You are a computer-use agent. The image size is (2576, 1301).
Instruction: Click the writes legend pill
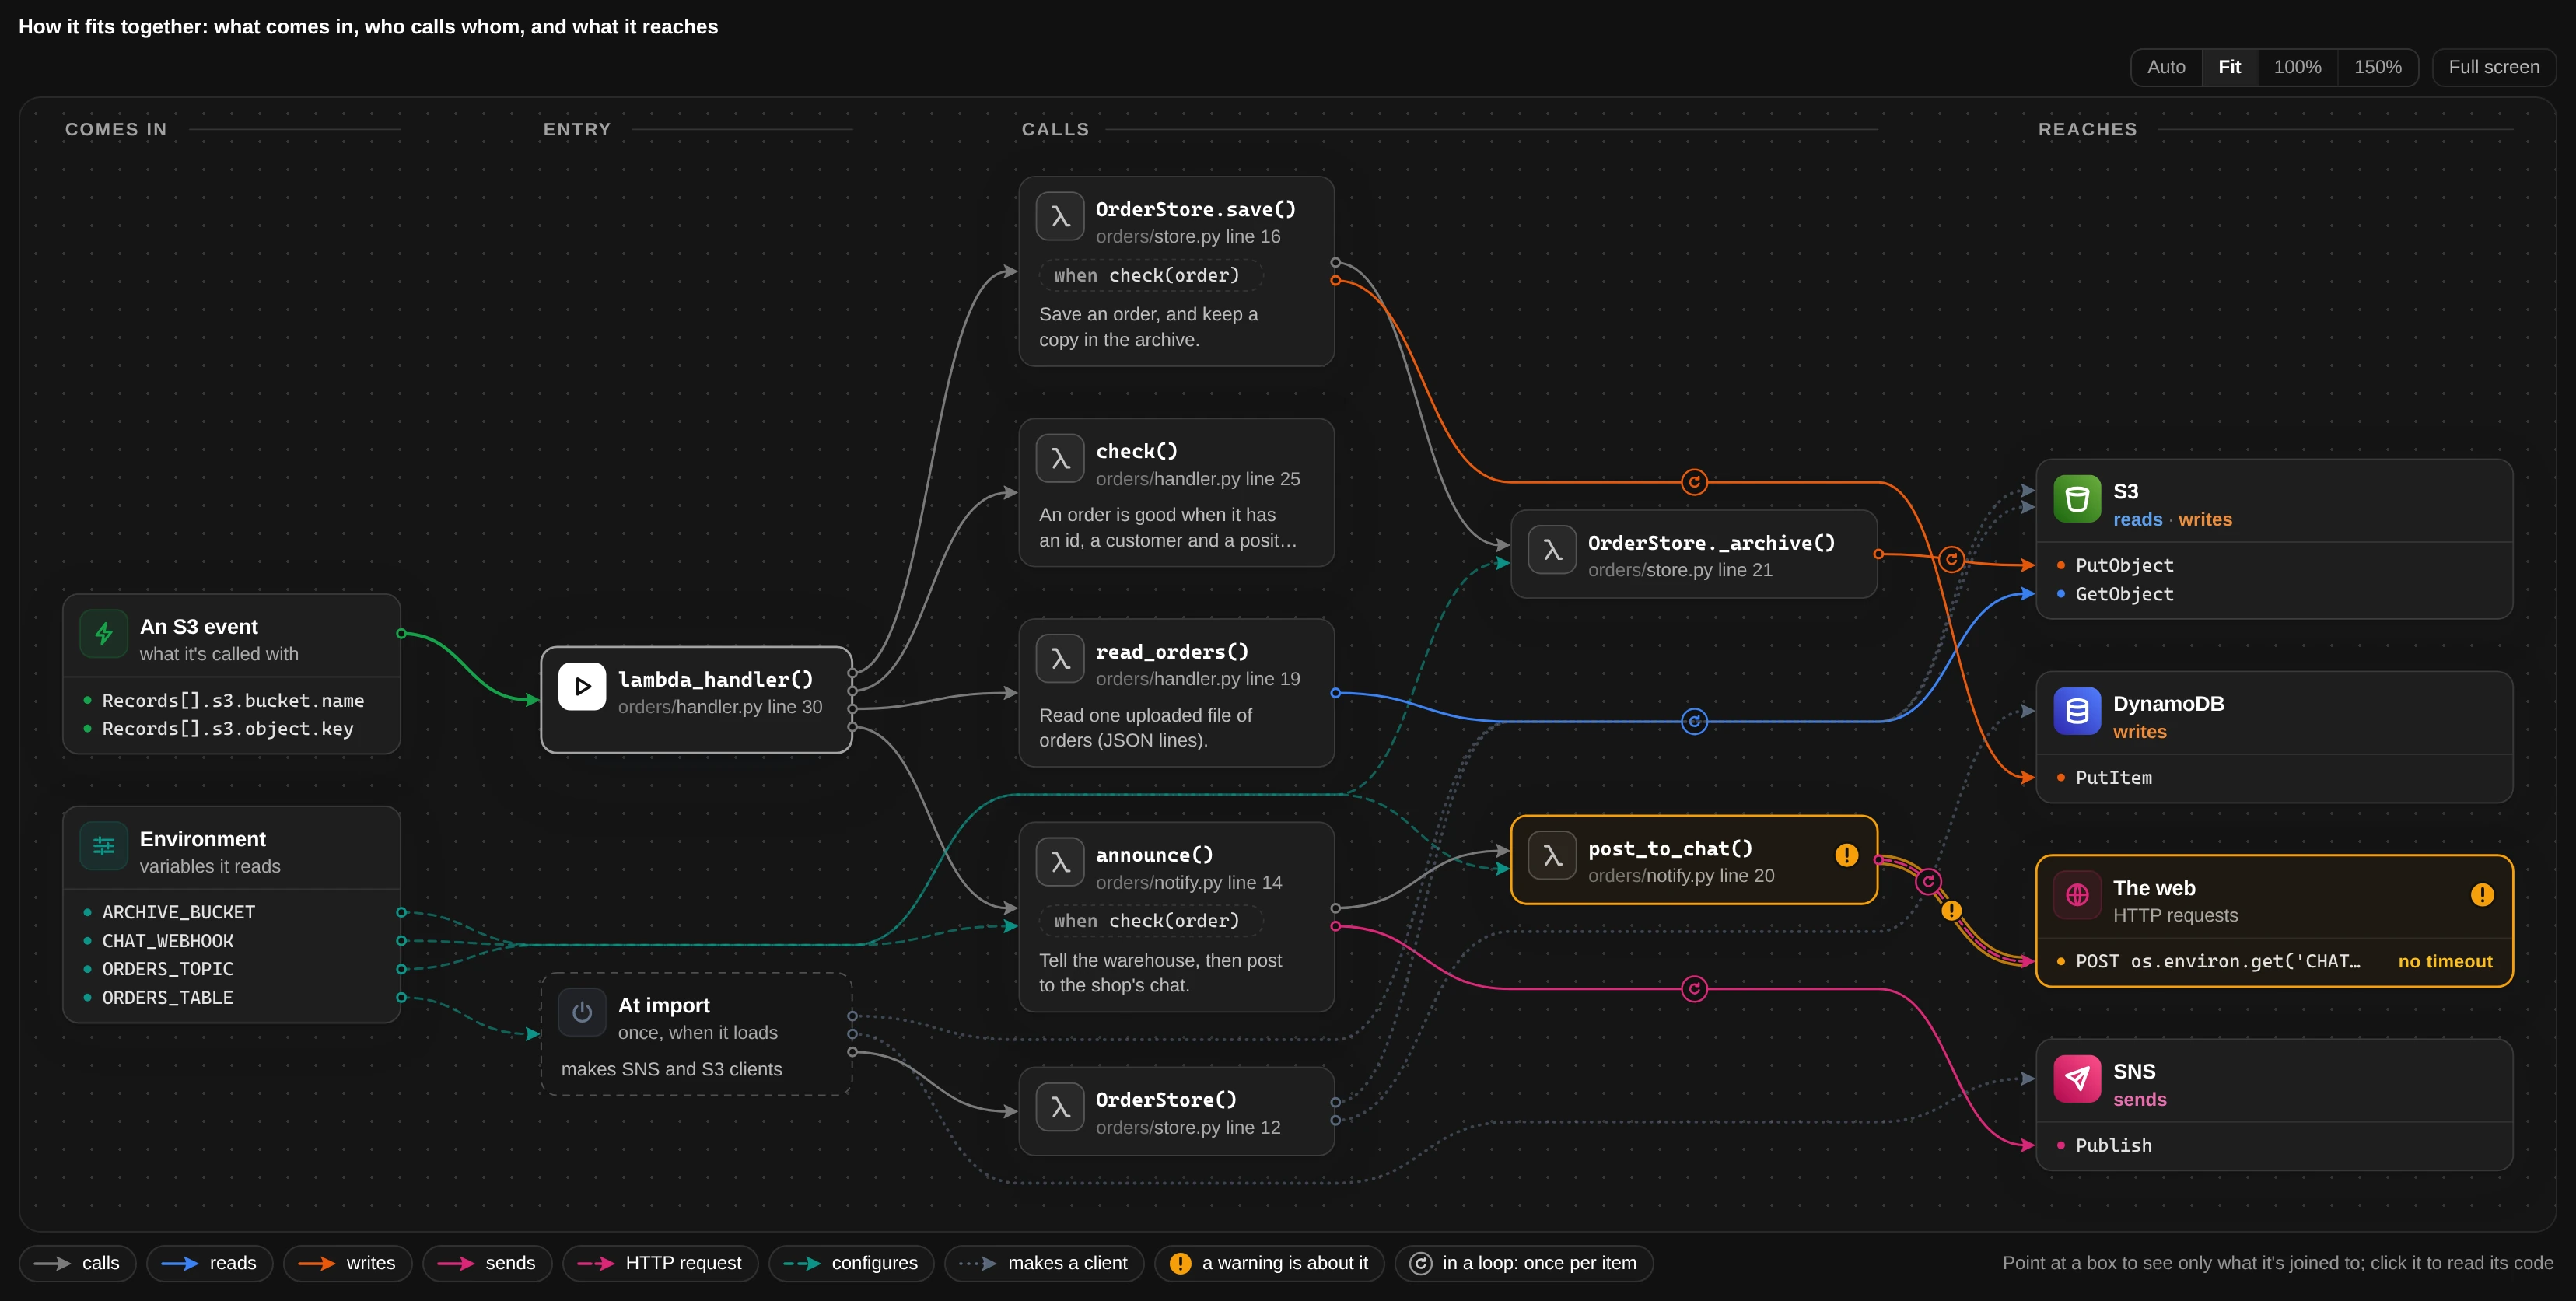[347, 1263]
